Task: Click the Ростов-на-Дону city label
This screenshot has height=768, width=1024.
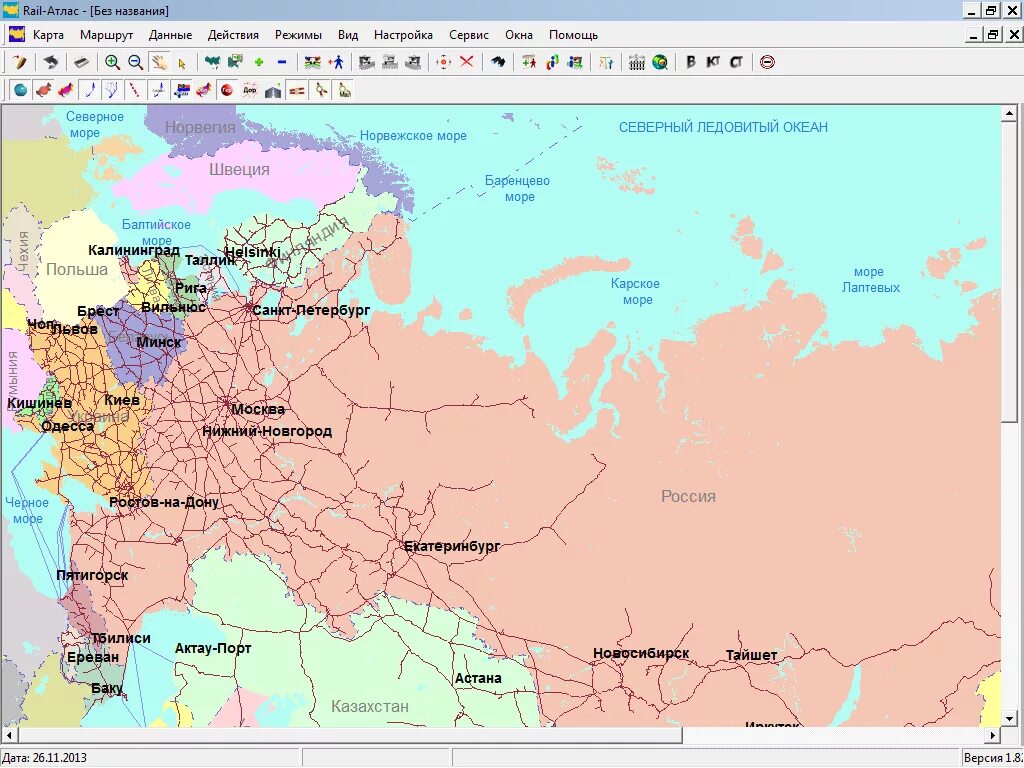Action: 164,502
